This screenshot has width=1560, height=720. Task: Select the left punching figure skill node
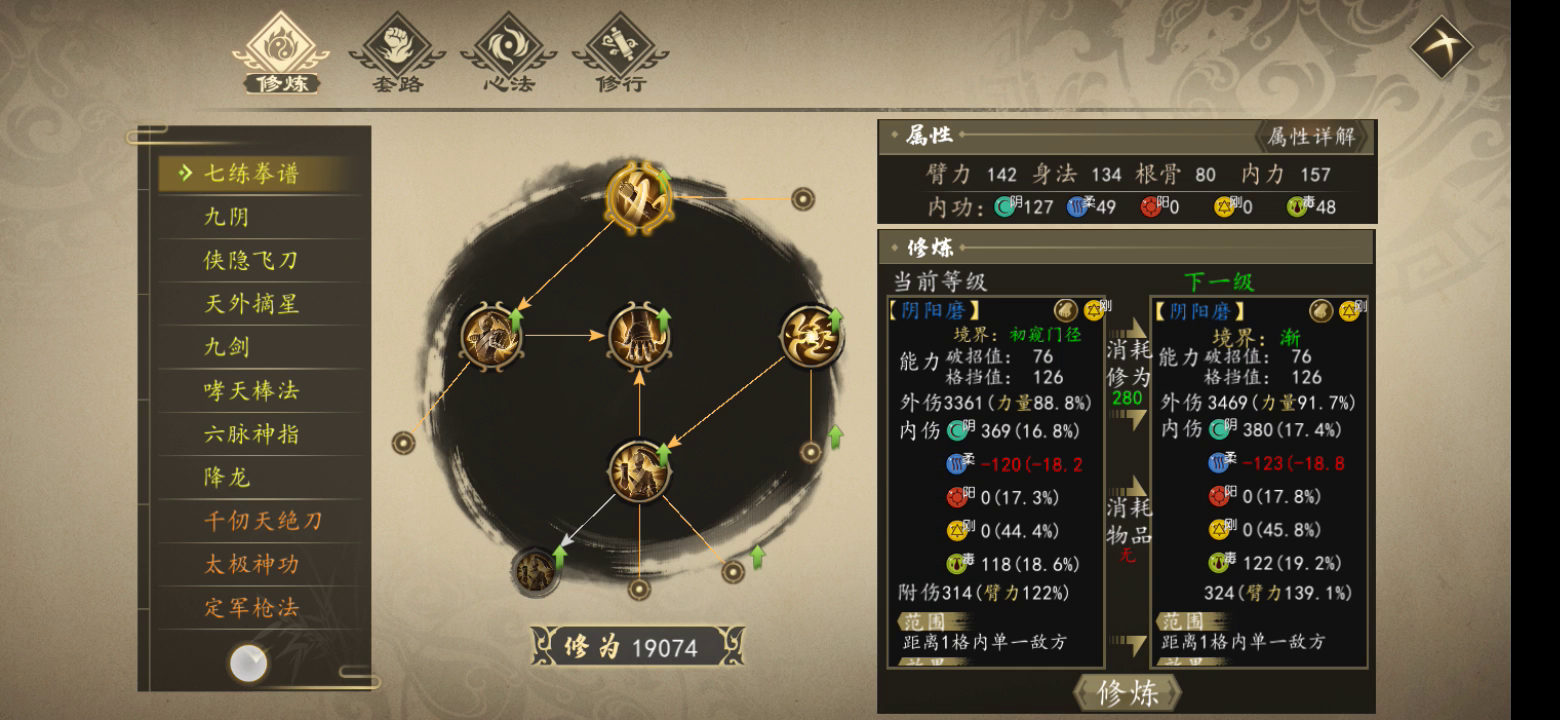tap(491, 336)
